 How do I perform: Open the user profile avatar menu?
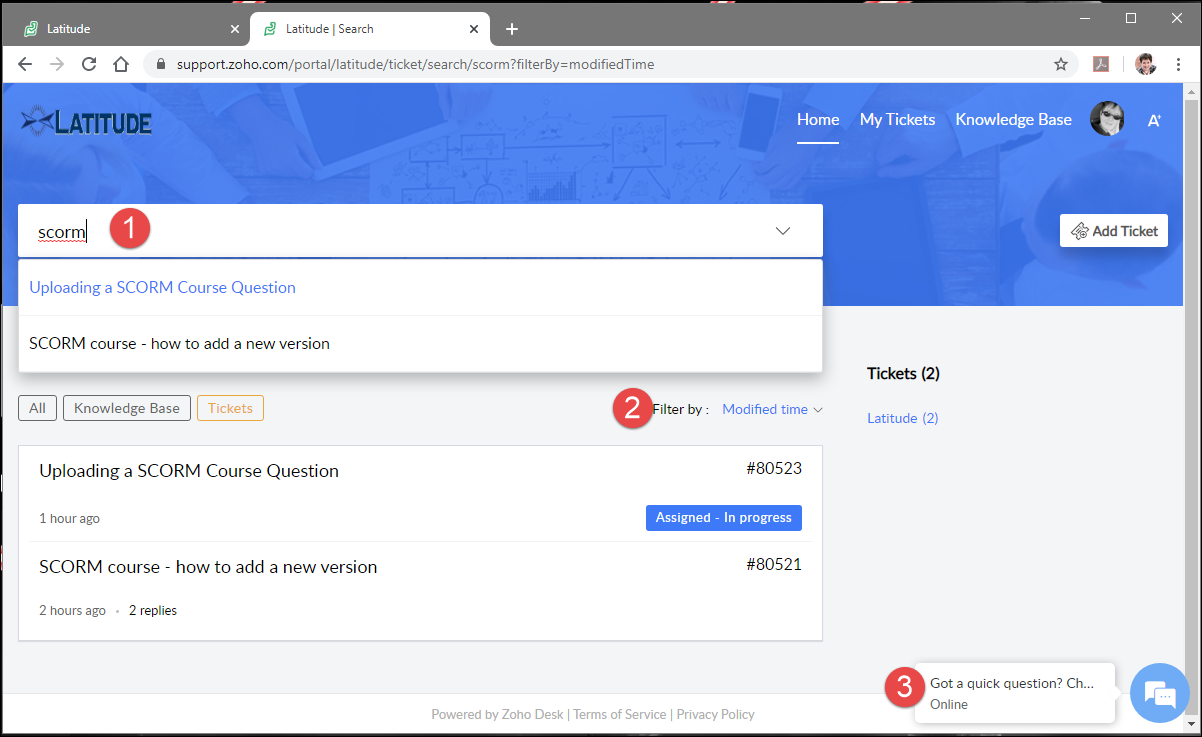1107,119
